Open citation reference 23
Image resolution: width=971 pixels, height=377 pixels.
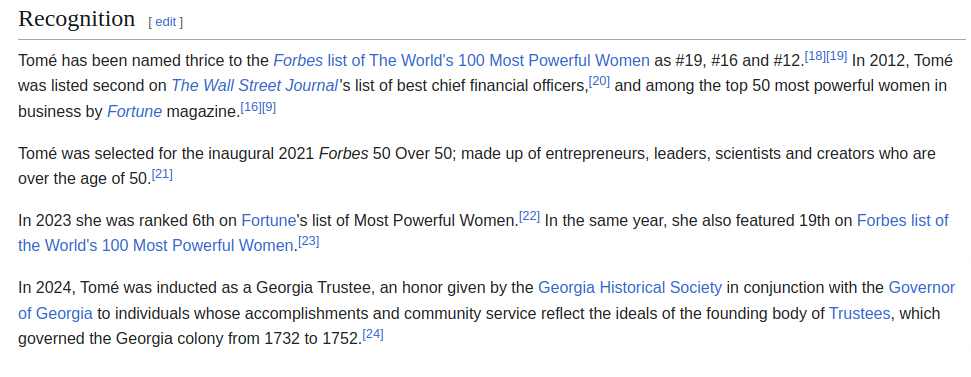[x=309, y=242]
